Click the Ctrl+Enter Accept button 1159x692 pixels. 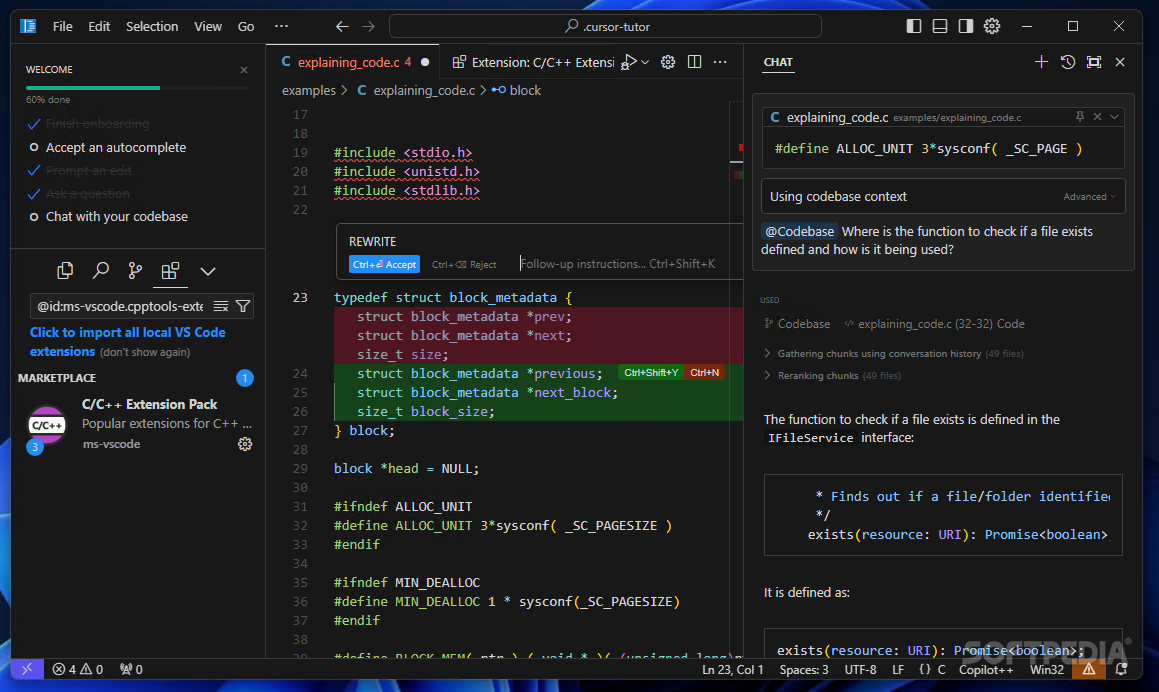pos(384,264)
